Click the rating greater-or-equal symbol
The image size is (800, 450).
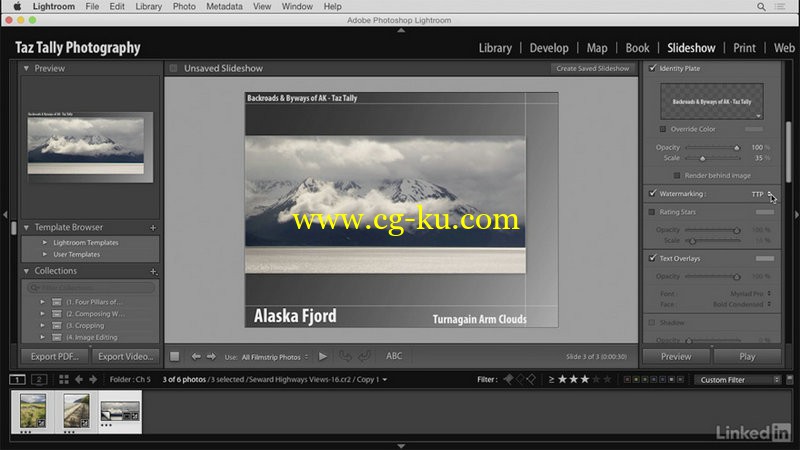pyautogui.click(x=551, y=380)
